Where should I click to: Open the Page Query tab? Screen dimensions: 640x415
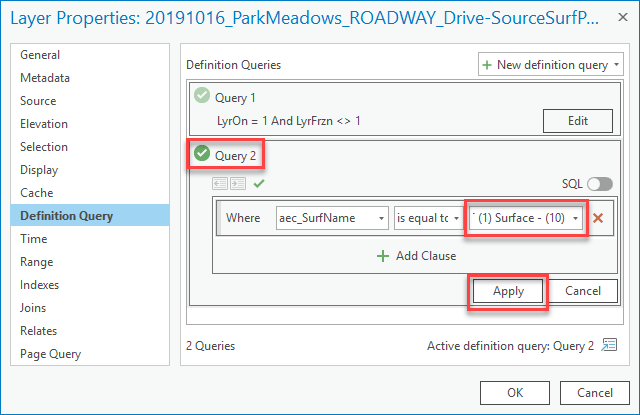click(51, 354)
